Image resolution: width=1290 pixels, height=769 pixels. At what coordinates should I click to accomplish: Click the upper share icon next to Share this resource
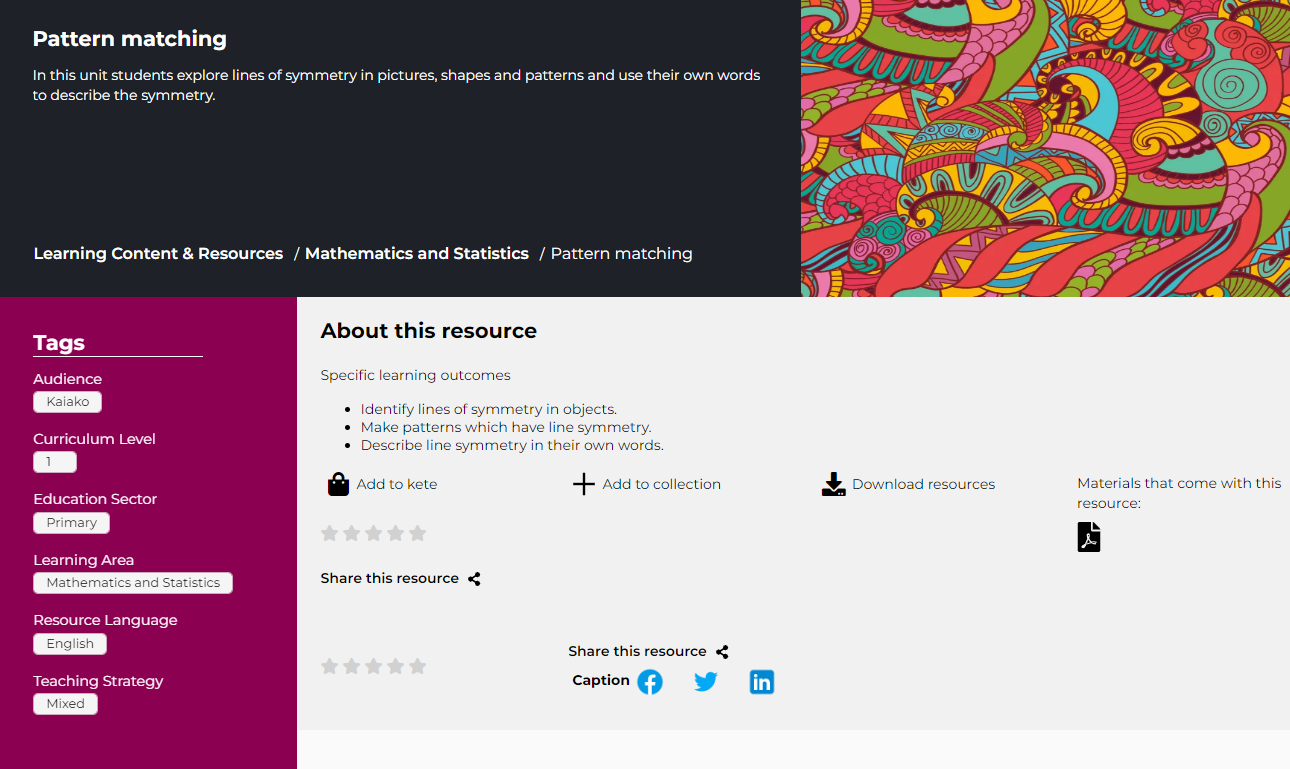[474, 579]
